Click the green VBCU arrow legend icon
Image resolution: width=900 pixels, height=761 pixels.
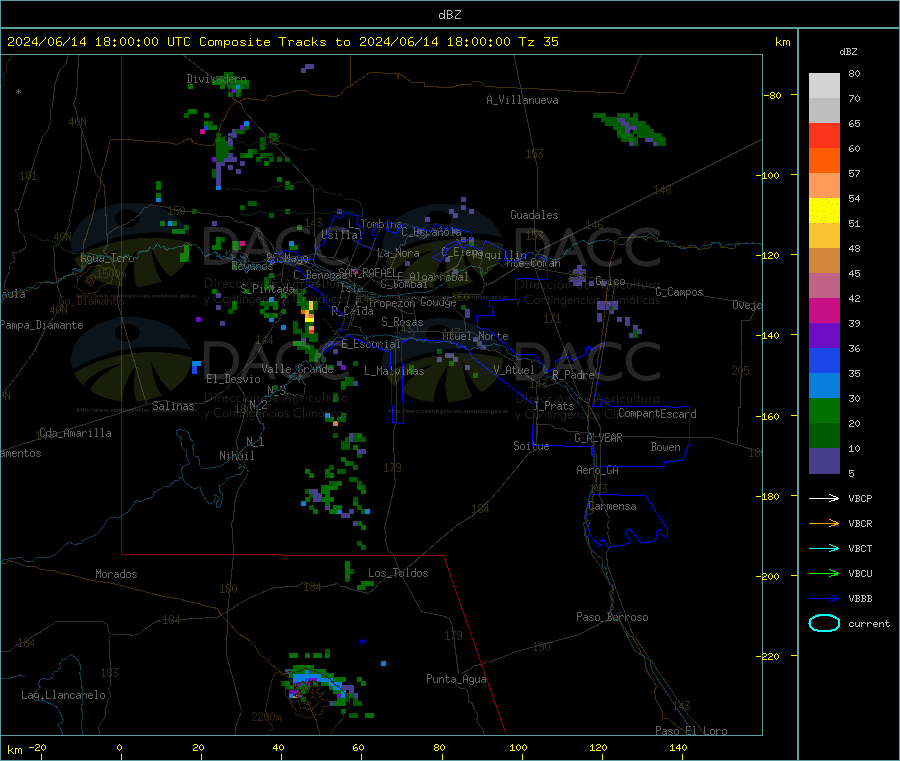(824, 573)
